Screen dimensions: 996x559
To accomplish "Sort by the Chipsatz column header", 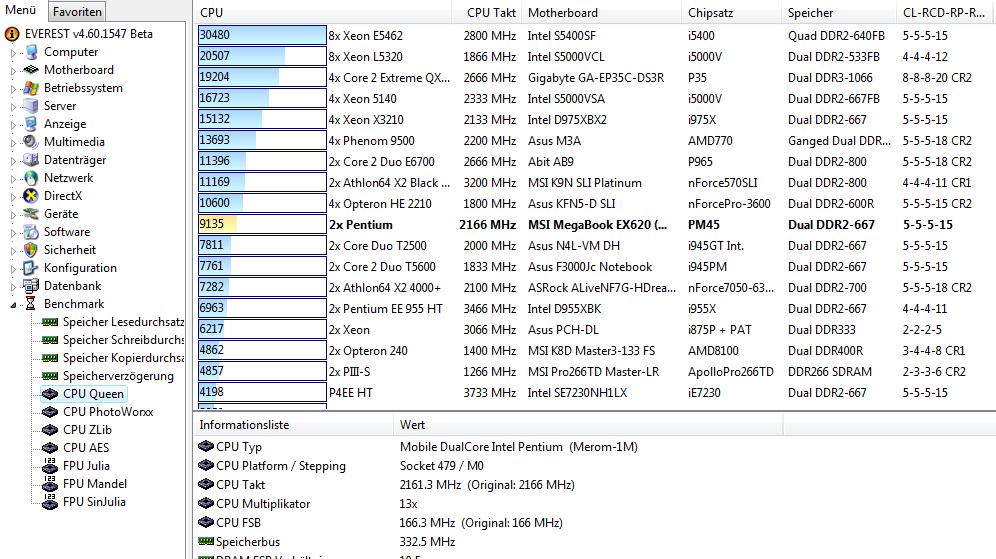I will click(732, 13).
